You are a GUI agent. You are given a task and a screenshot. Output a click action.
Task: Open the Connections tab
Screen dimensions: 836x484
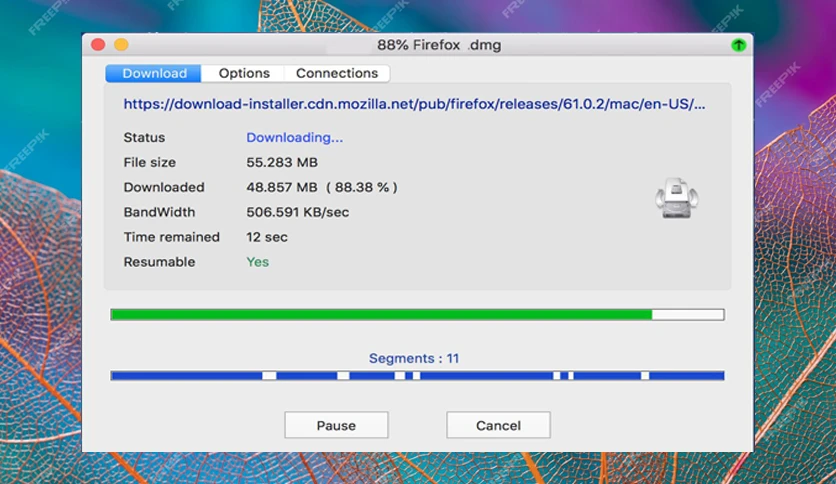coord(337,73)
